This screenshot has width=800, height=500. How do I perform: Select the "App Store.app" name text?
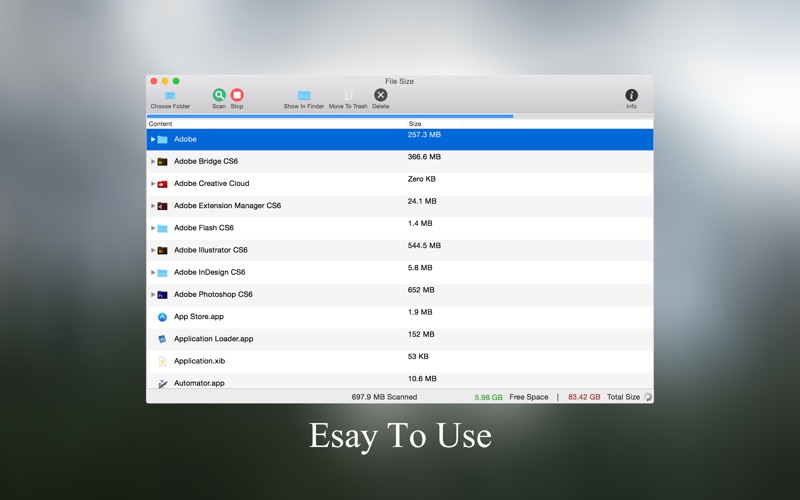click(x=198, y=316)
